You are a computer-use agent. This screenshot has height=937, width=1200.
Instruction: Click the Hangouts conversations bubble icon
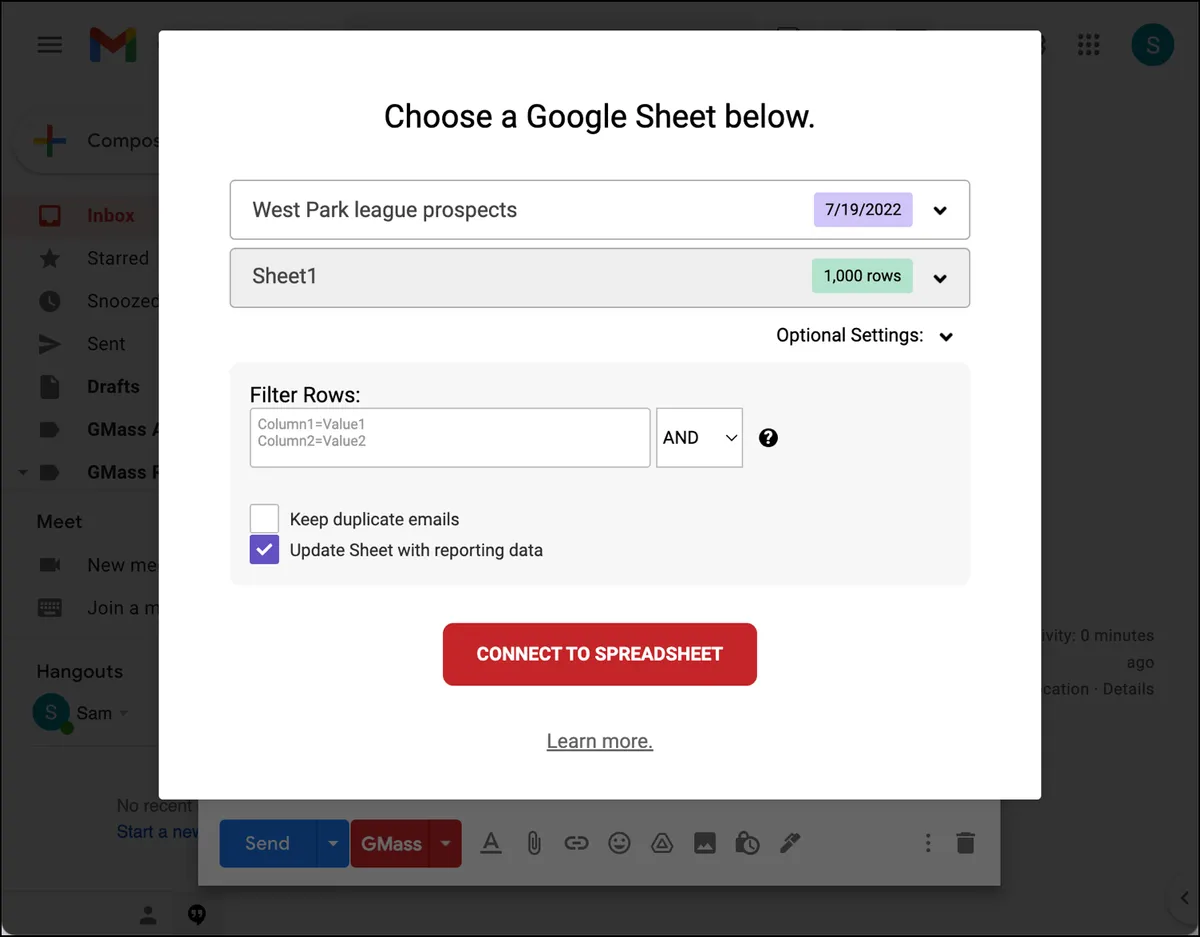point(197,914)
